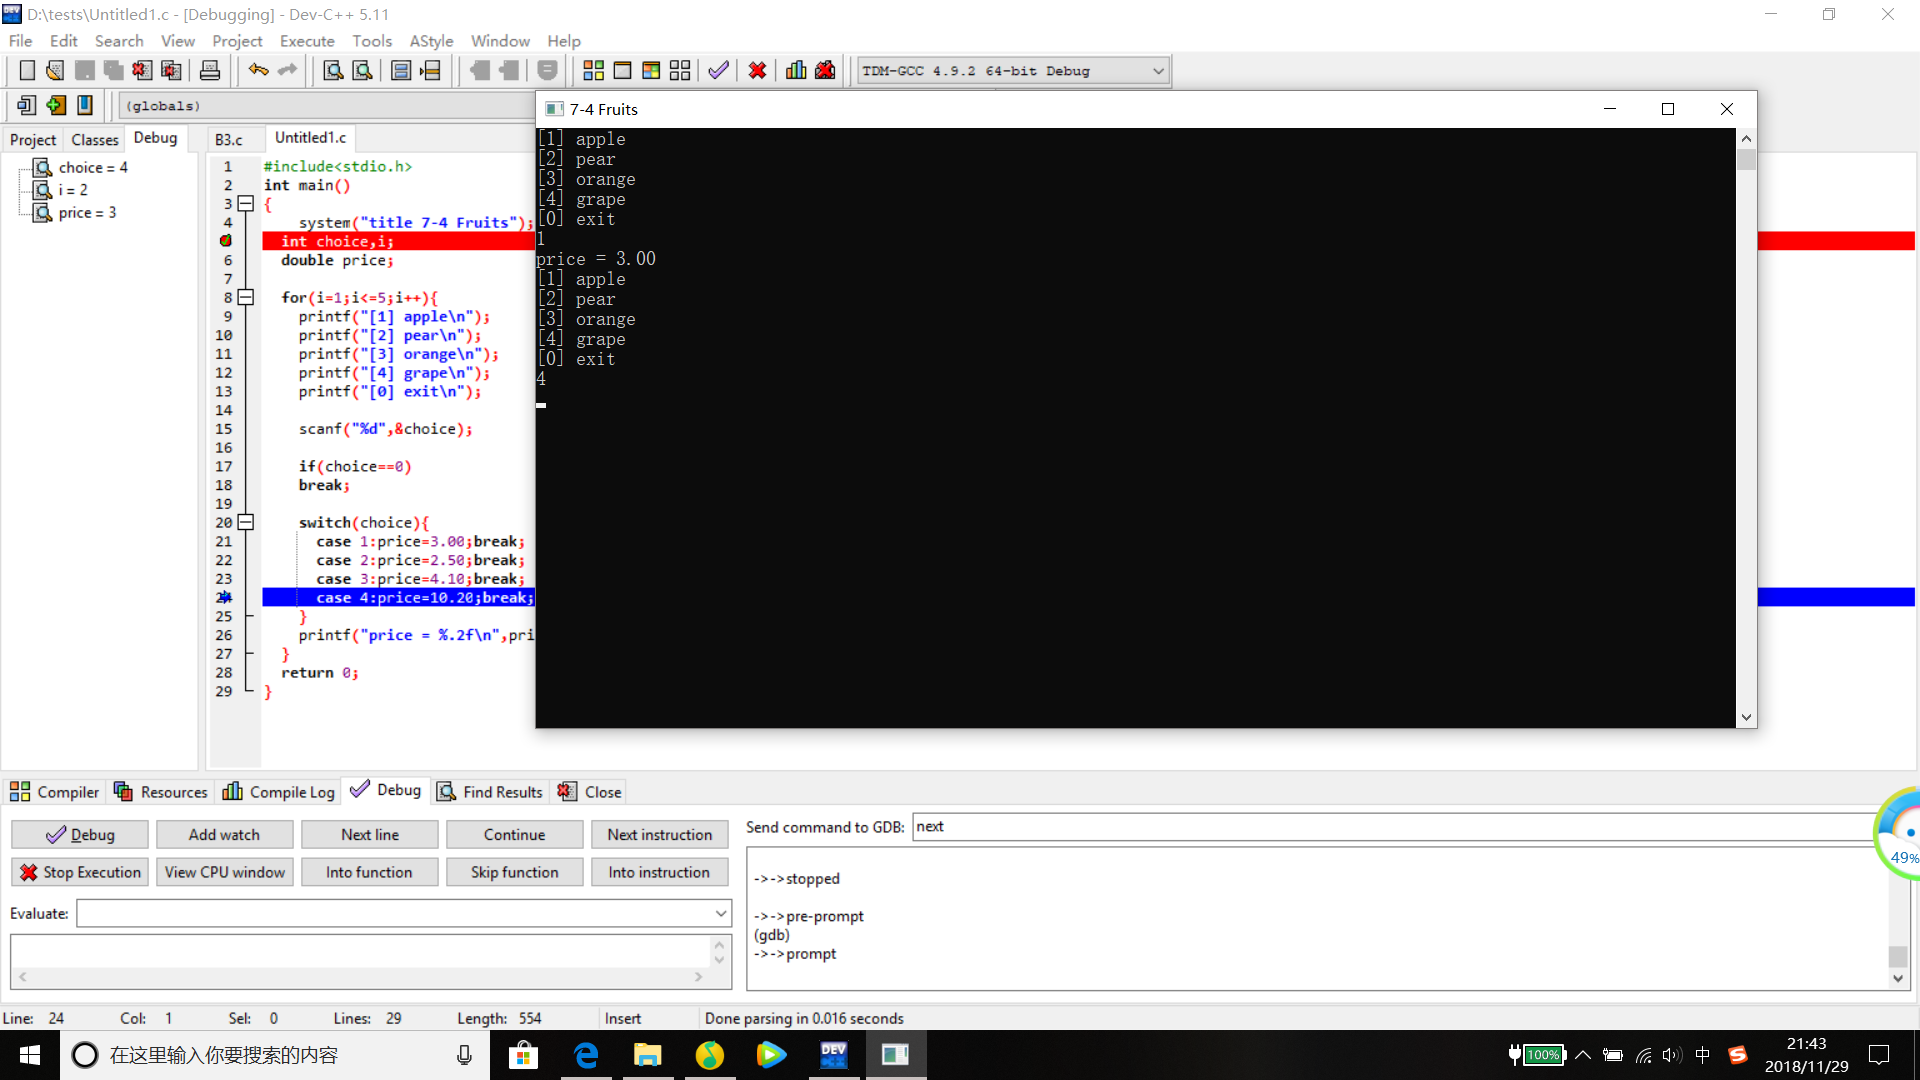Click the Run window icon
1920x1080 pixels.
(x=622, y=71)
